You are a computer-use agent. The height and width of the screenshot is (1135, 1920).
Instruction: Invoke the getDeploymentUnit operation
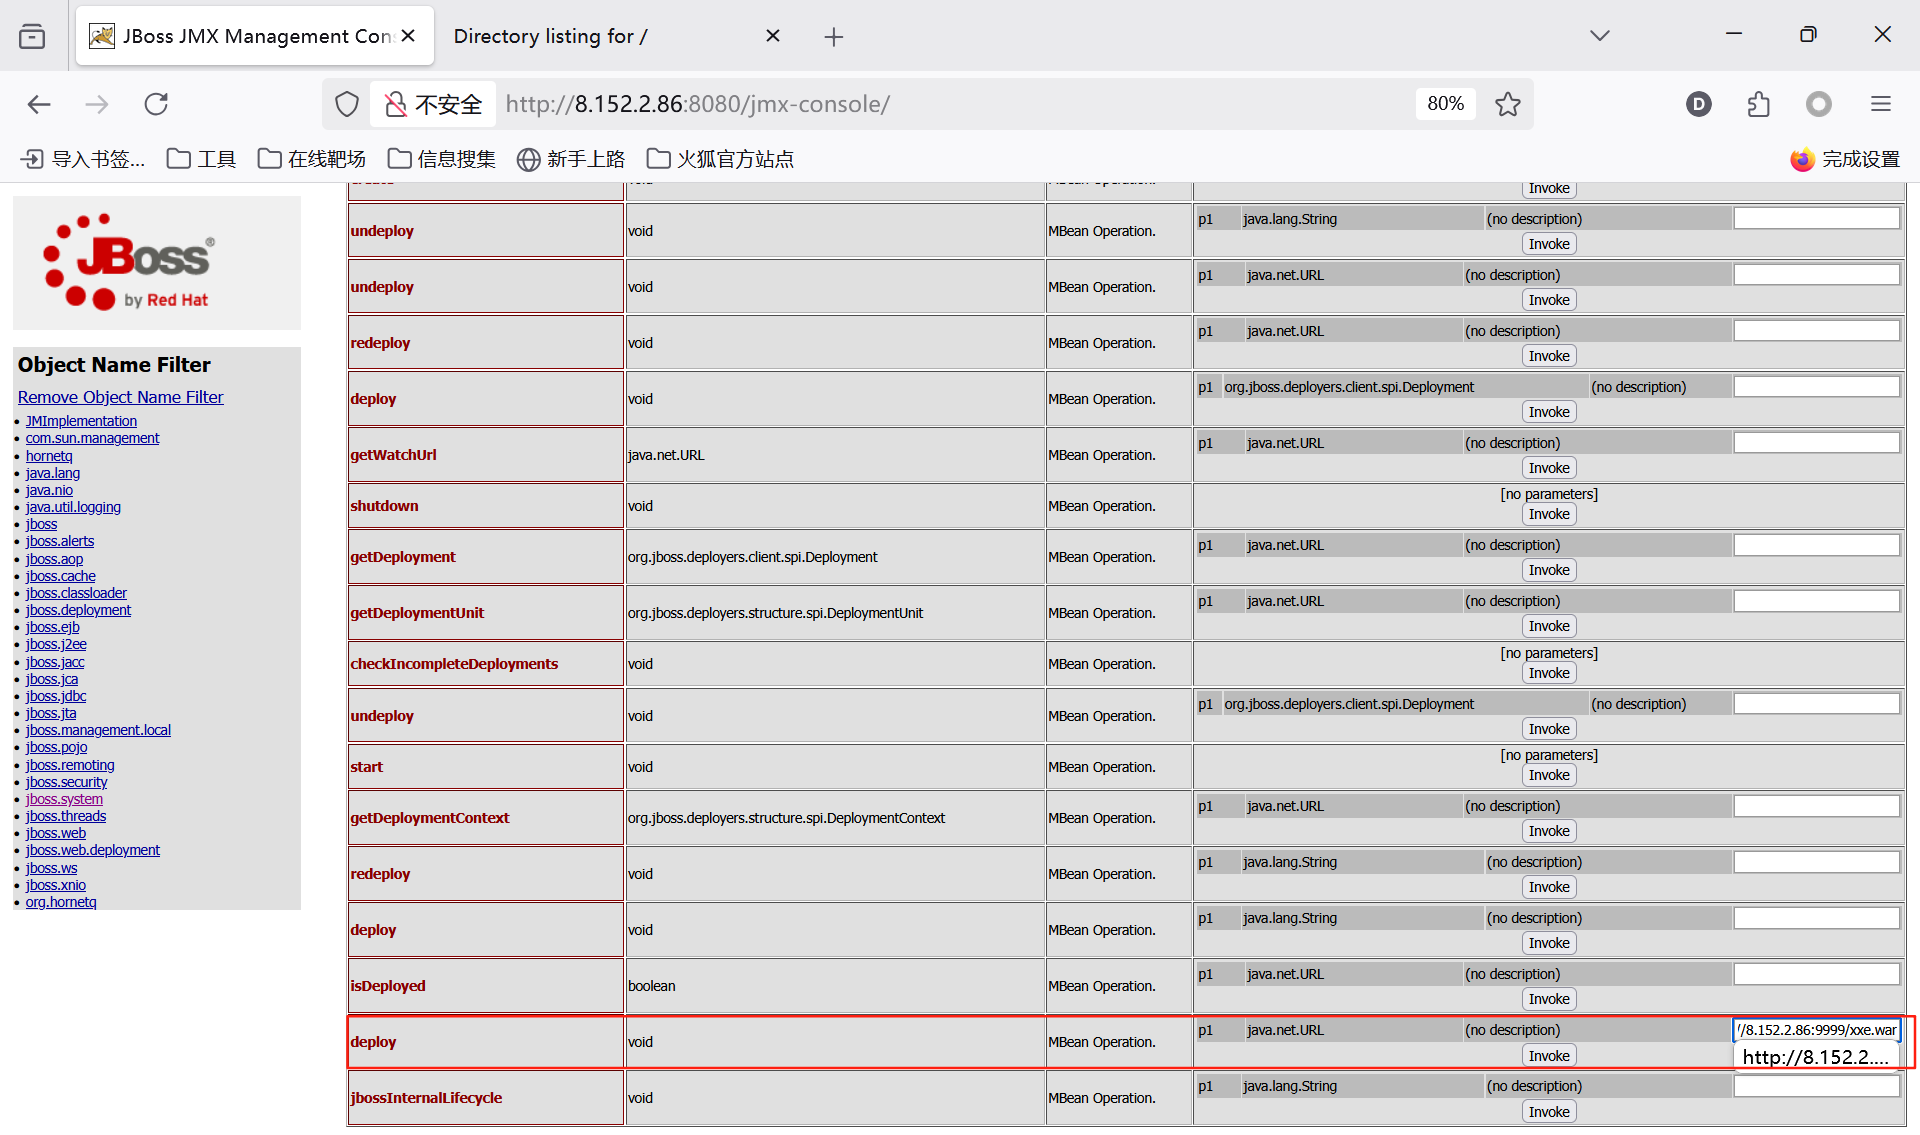(x=1549, y=626)
